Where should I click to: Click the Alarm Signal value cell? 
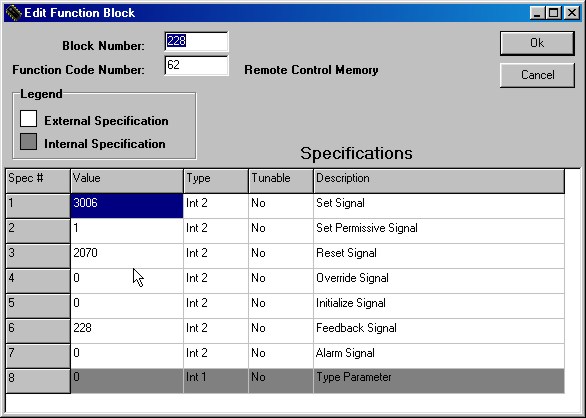(127, 356)
